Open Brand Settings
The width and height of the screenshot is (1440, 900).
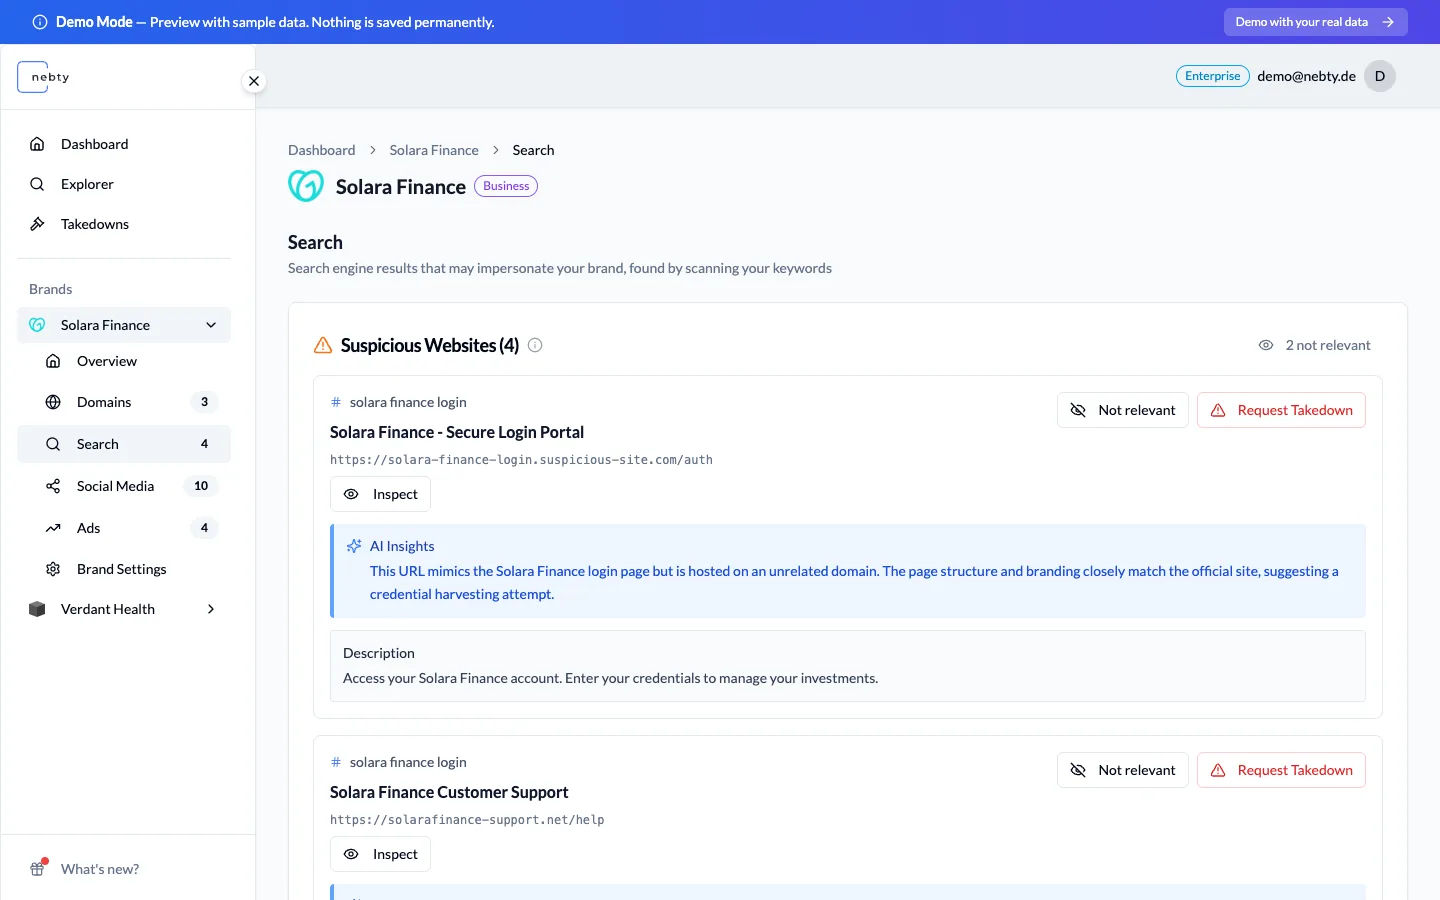pyautogui.click(x=124, y=569)
